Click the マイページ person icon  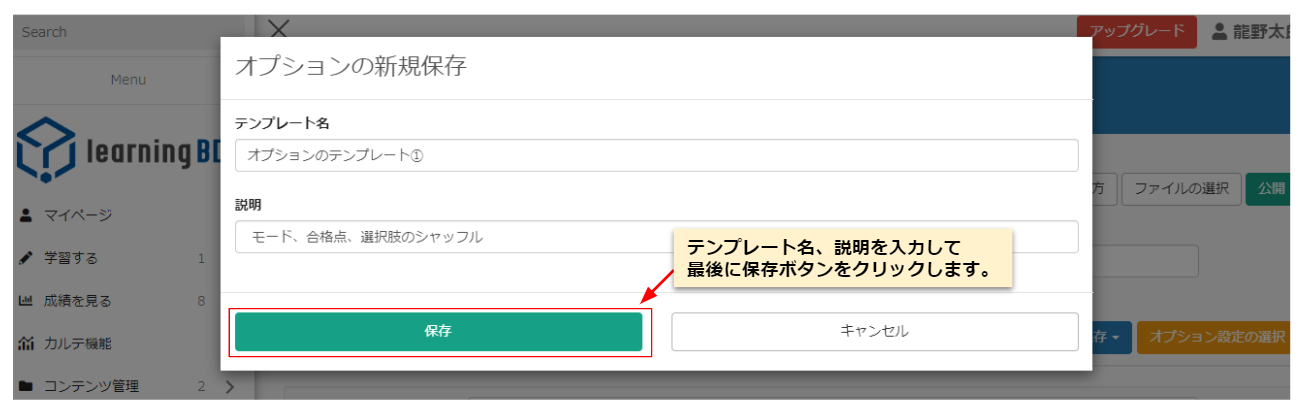26,215
